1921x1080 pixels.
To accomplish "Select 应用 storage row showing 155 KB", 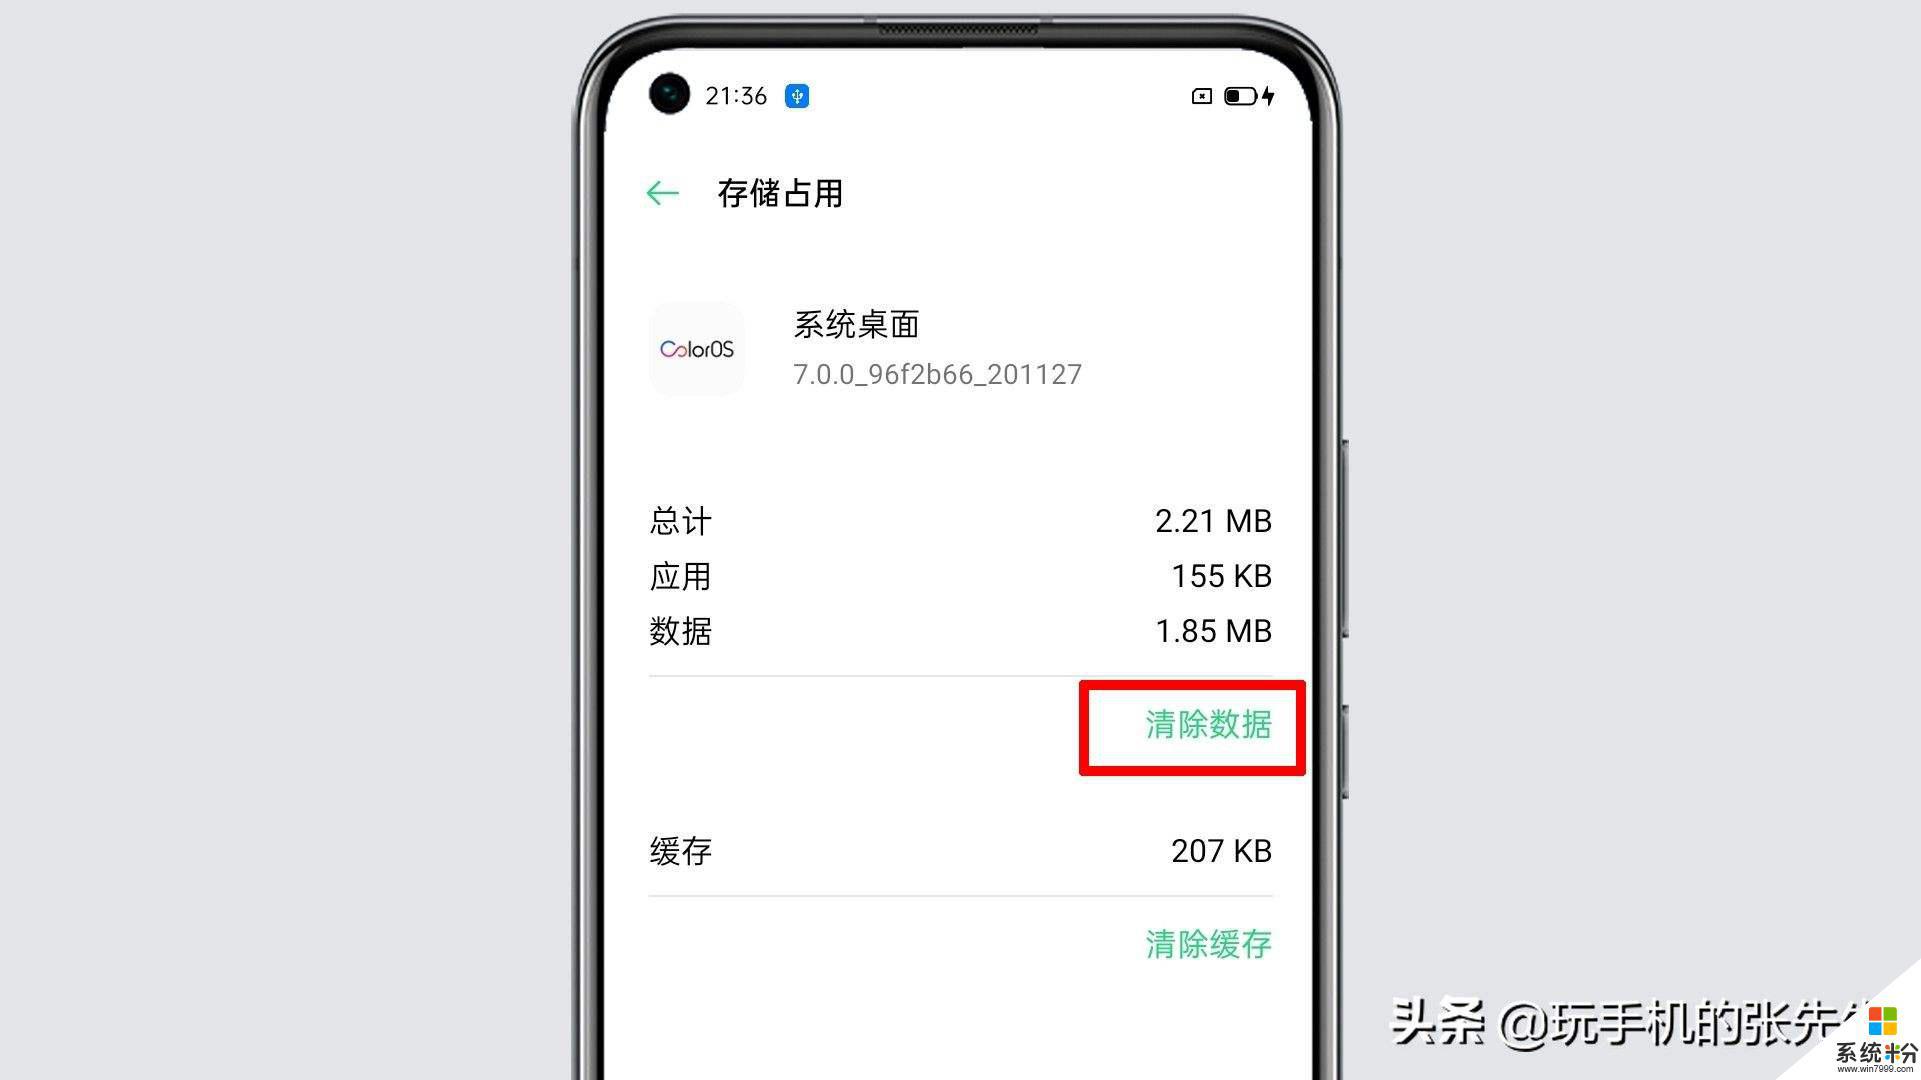I will (x=959, y=575).
